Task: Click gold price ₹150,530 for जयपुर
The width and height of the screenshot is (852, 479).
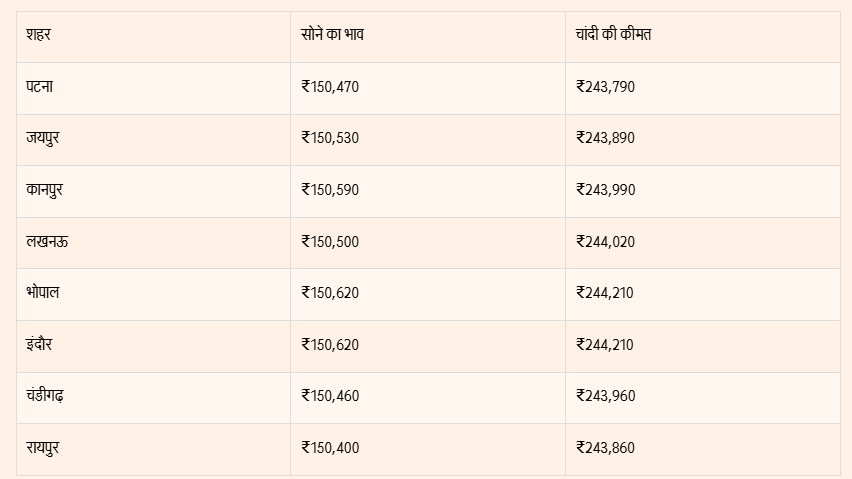Action: click(x=330, y=138)
